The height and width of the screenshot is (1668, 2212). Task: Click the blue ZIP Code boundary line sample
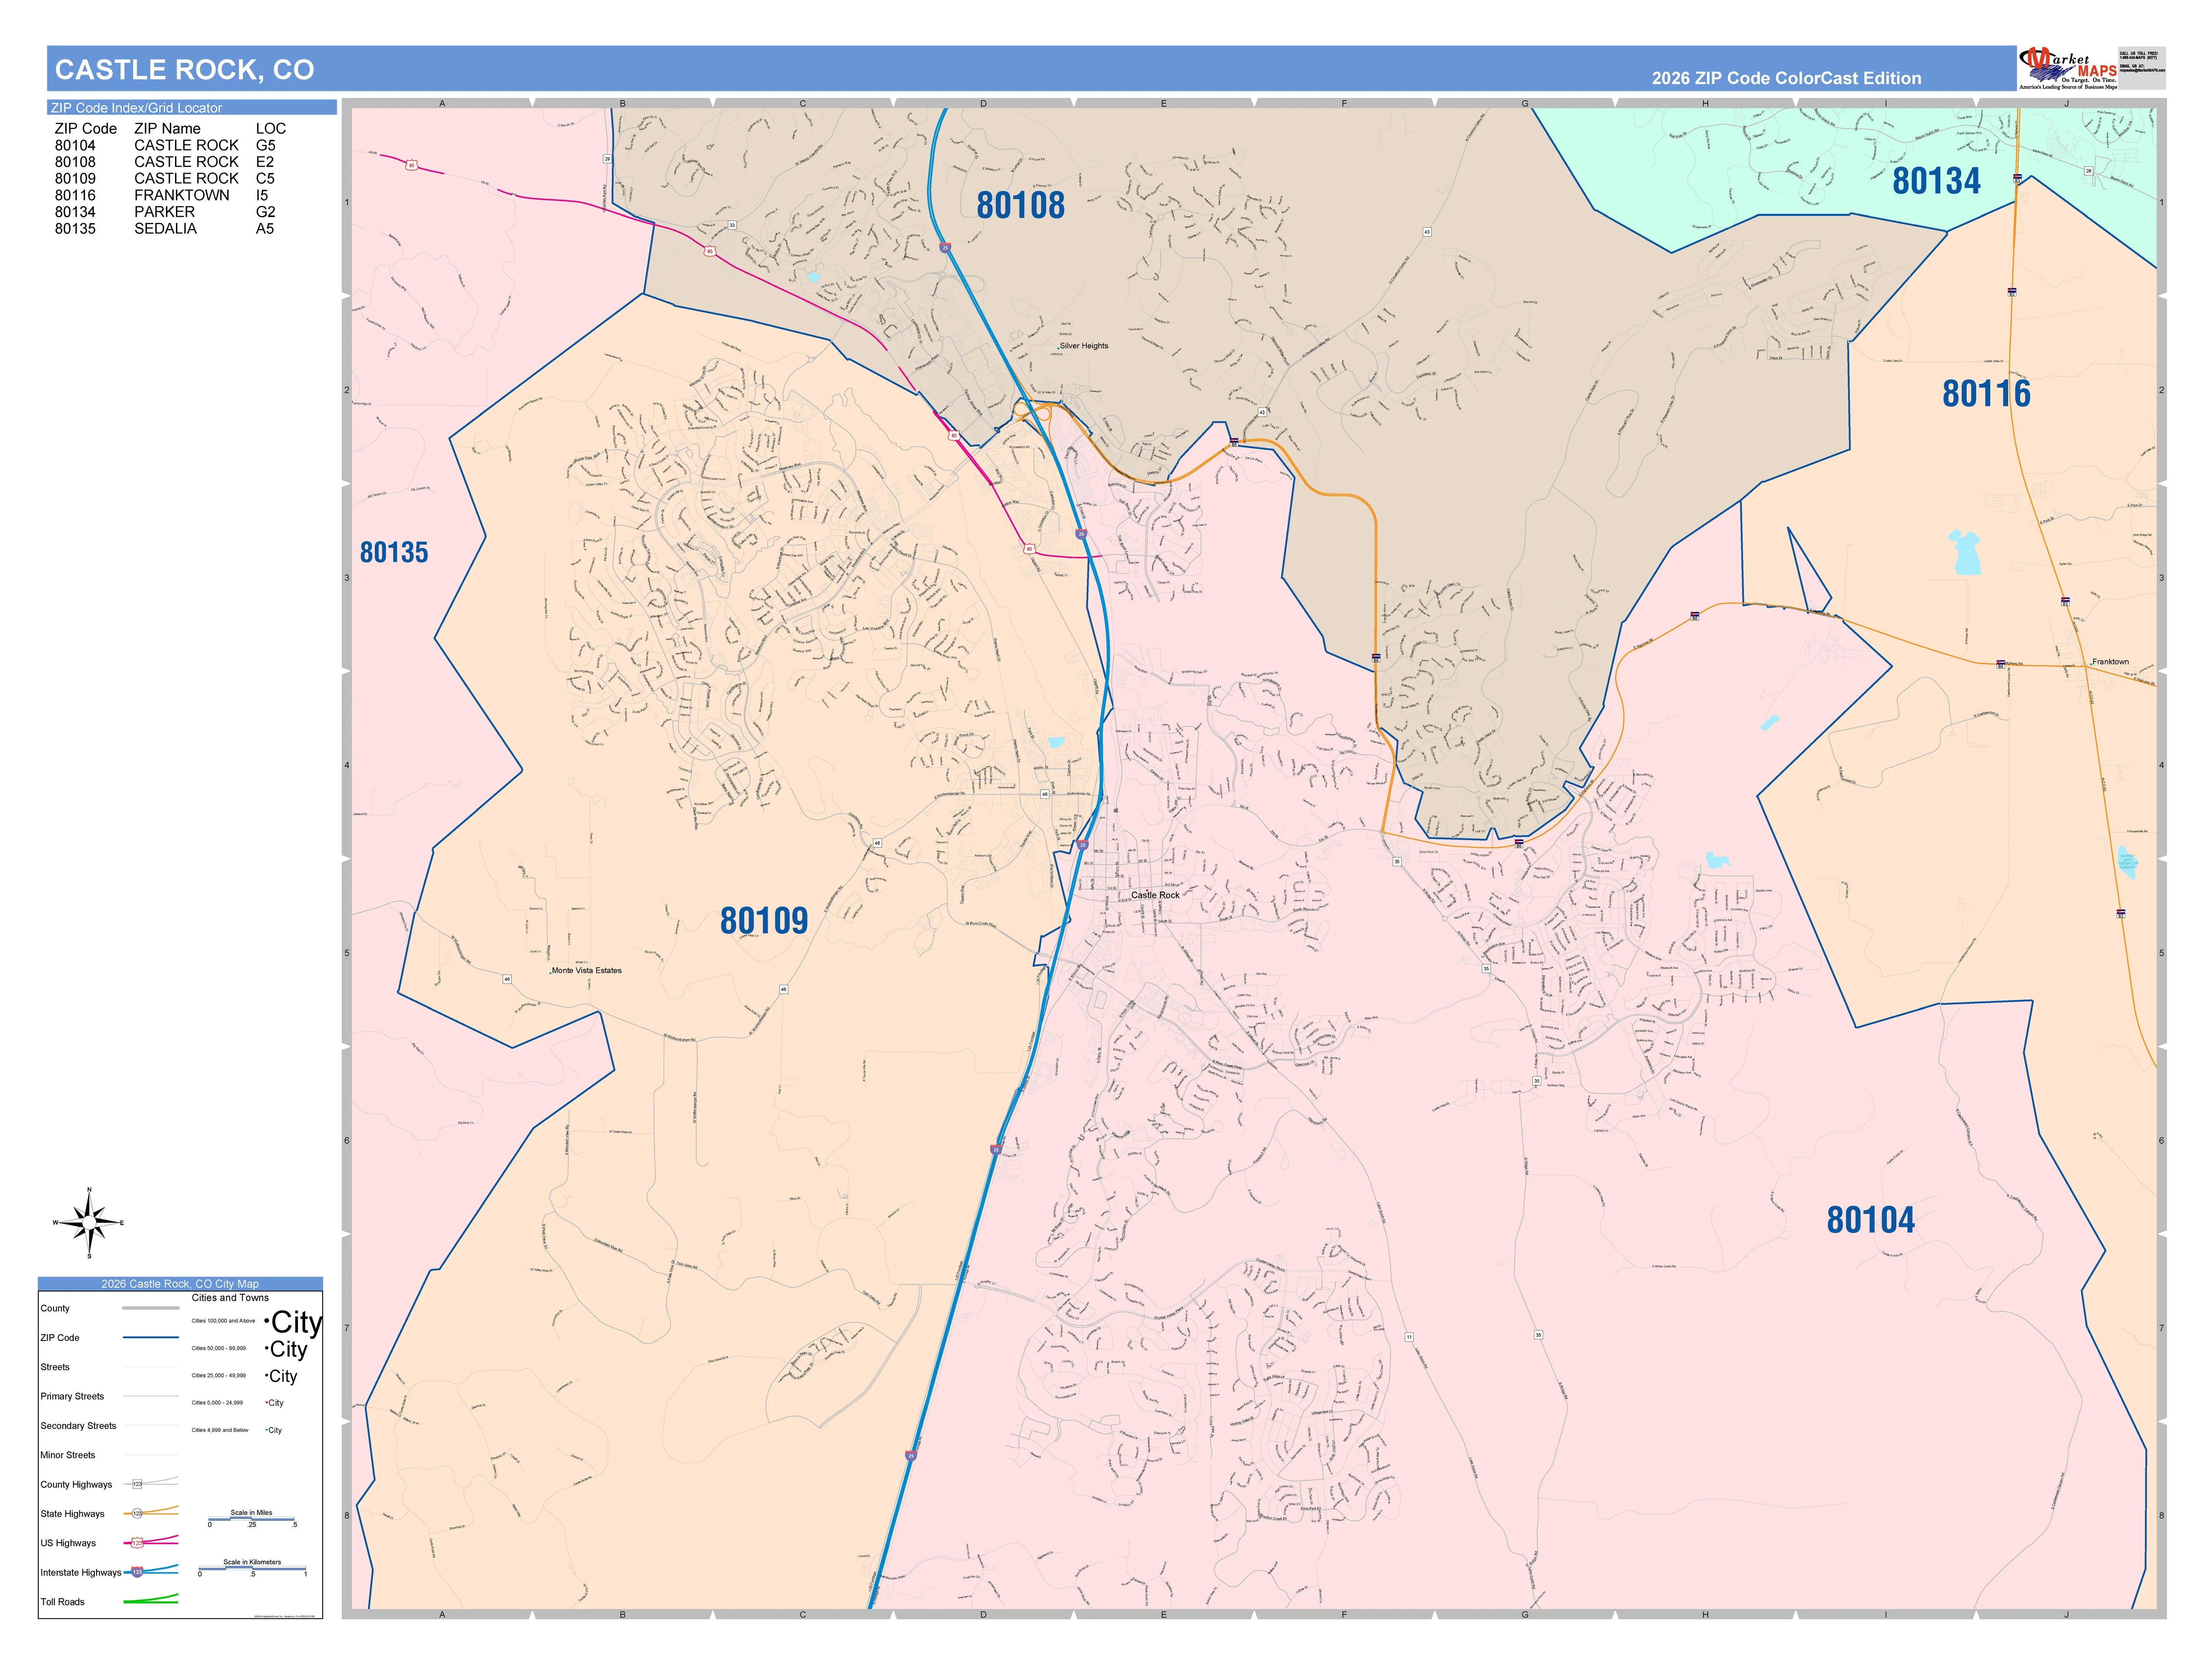(150, 1337)
